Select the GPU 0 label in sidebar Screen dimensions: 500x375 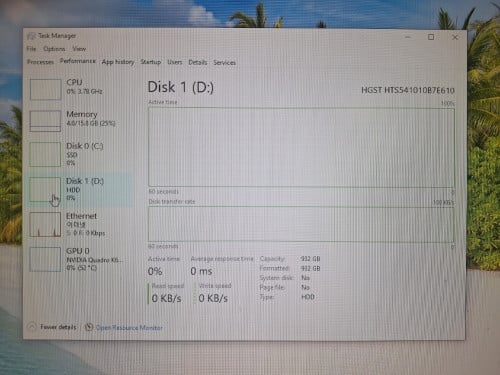coord(78,251)
